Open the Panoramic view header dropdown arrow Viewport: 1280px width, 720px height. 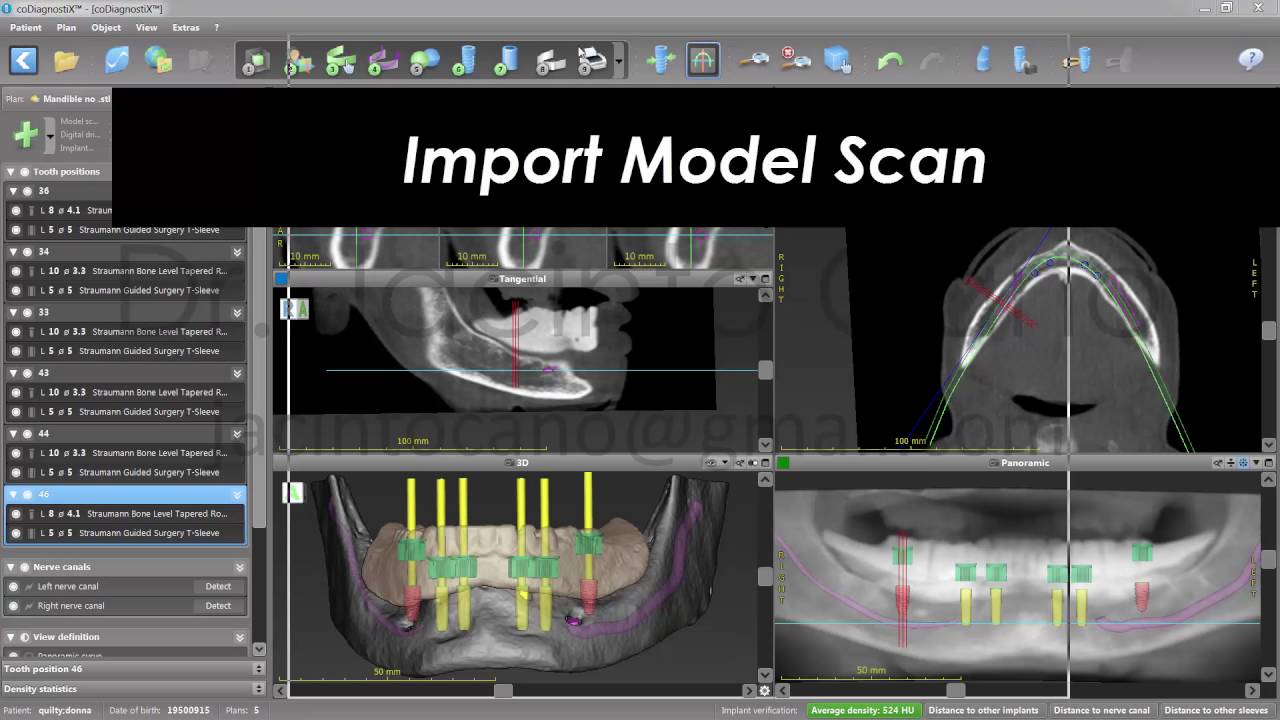[x=1255, y=463]
